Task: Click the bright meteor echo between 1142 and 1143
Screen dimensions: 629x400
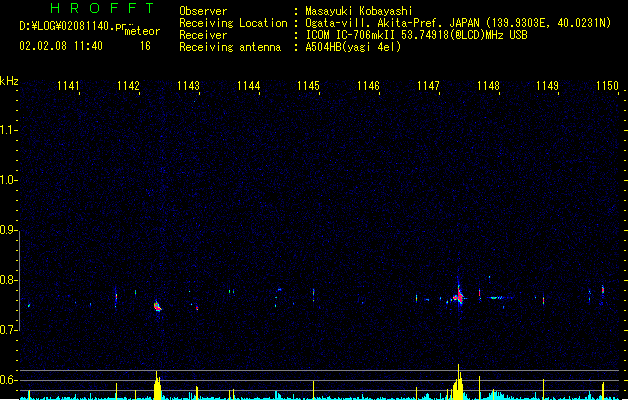Action: coord(157,306)
